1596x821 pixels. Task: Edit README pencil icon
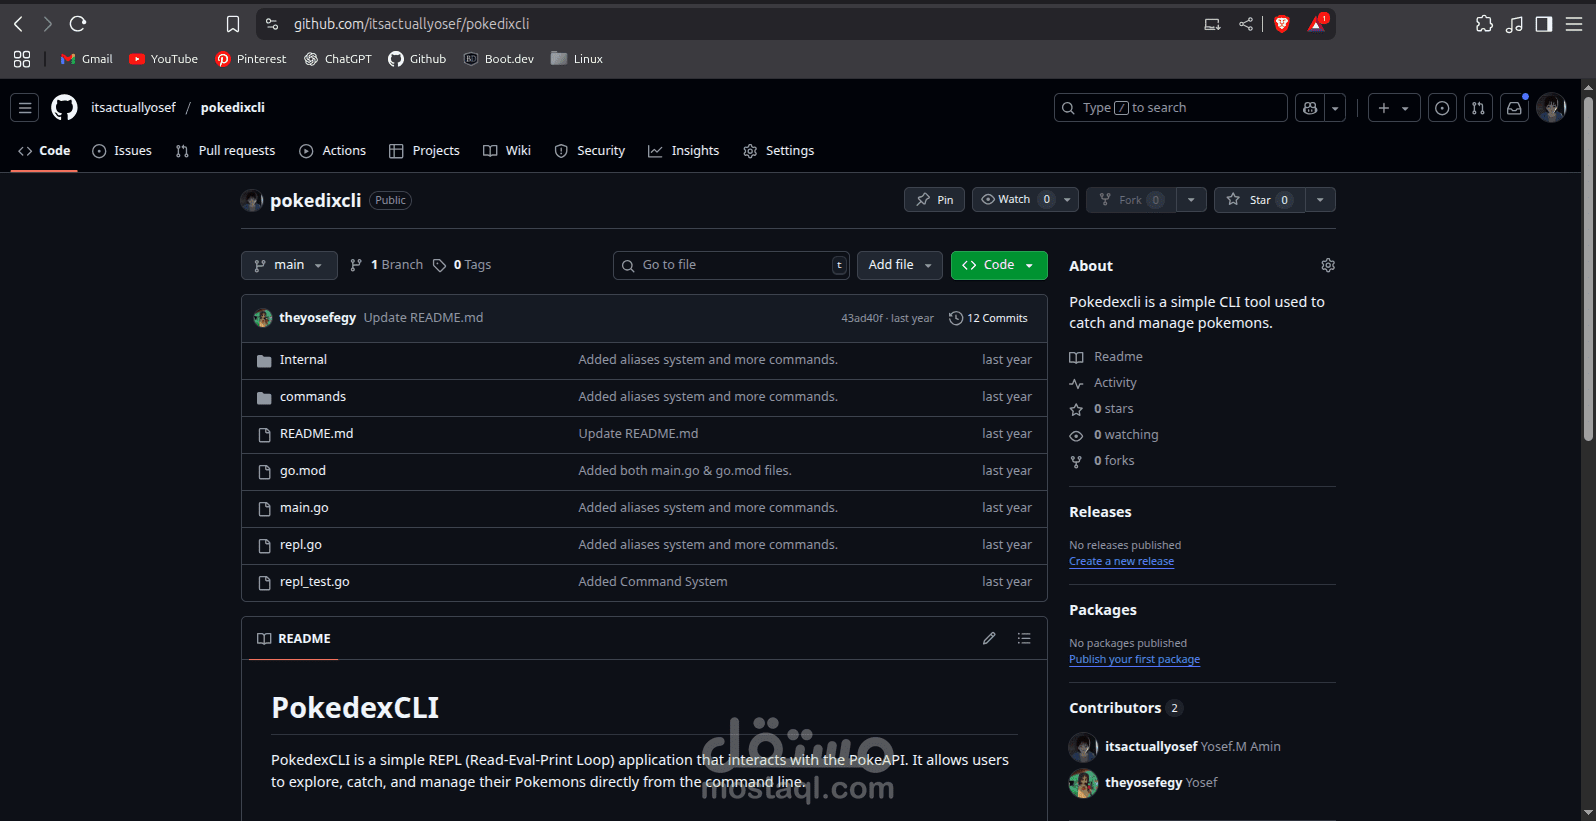(x=989, y=638)
